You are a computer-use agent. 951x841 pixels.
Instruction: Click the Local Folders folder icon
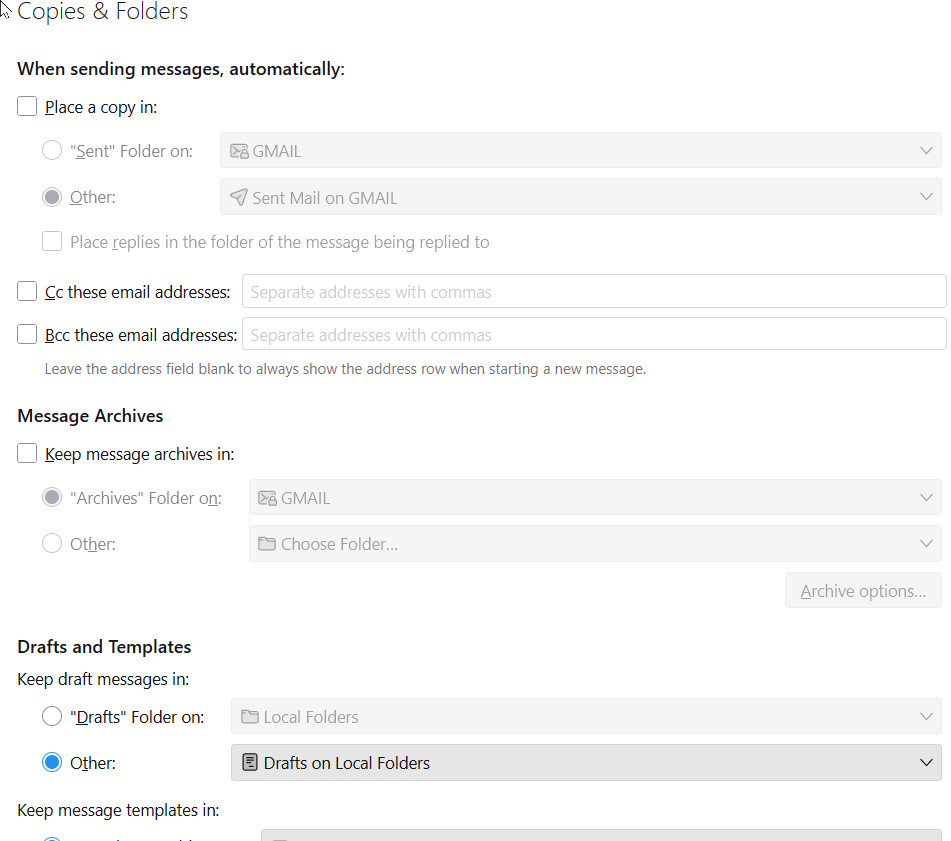tap(250, 717)
